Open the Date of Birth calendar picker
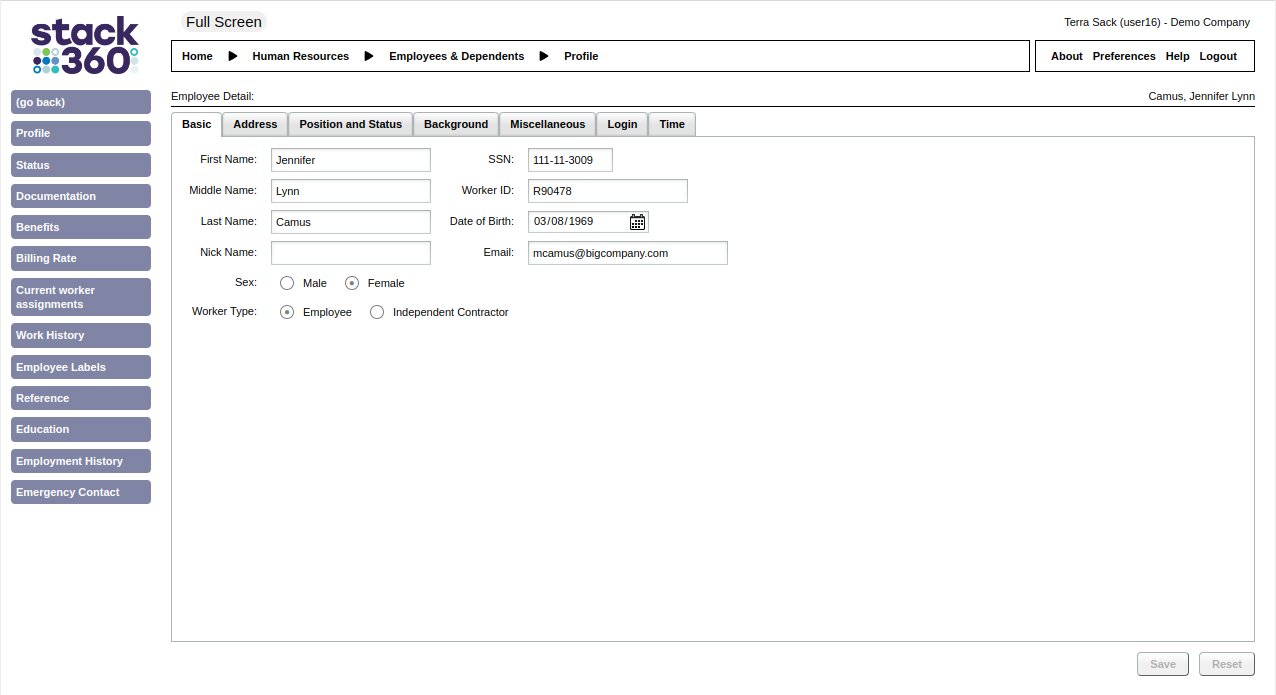This screenshot has height=695, width=1276. (x=637, y=222)
